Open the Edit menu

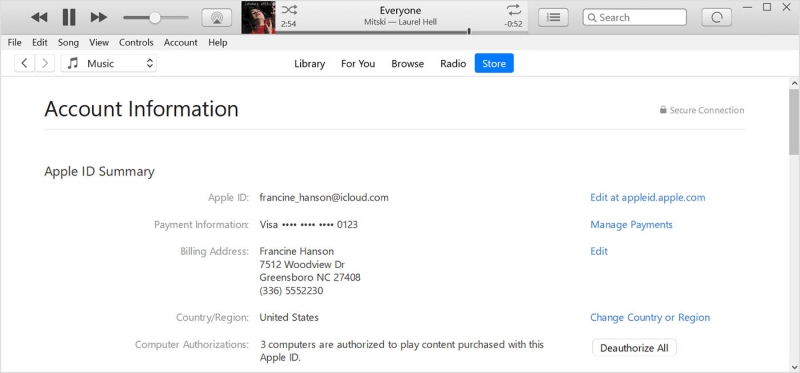[39, 43]
